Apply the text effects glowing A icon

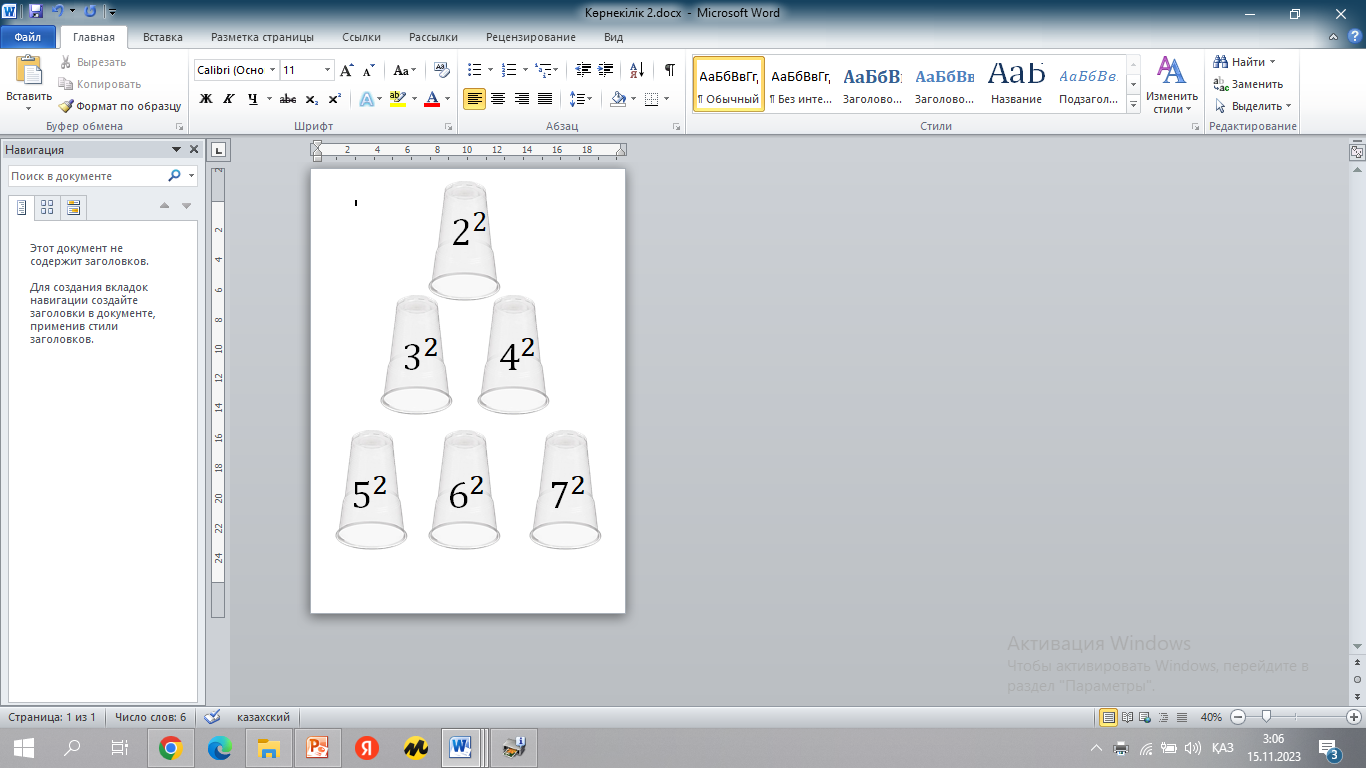click(x=366, y=99)
